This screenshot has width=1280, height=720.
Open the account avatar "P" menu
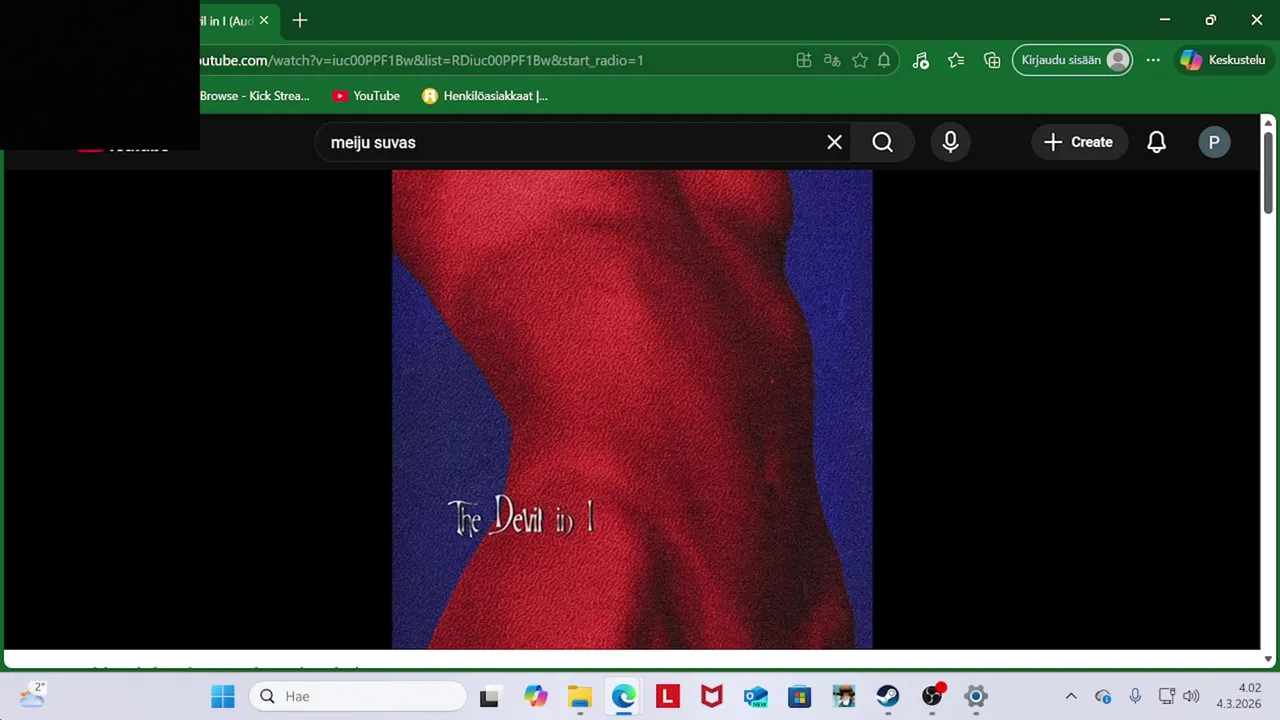tap(1214, 142)
